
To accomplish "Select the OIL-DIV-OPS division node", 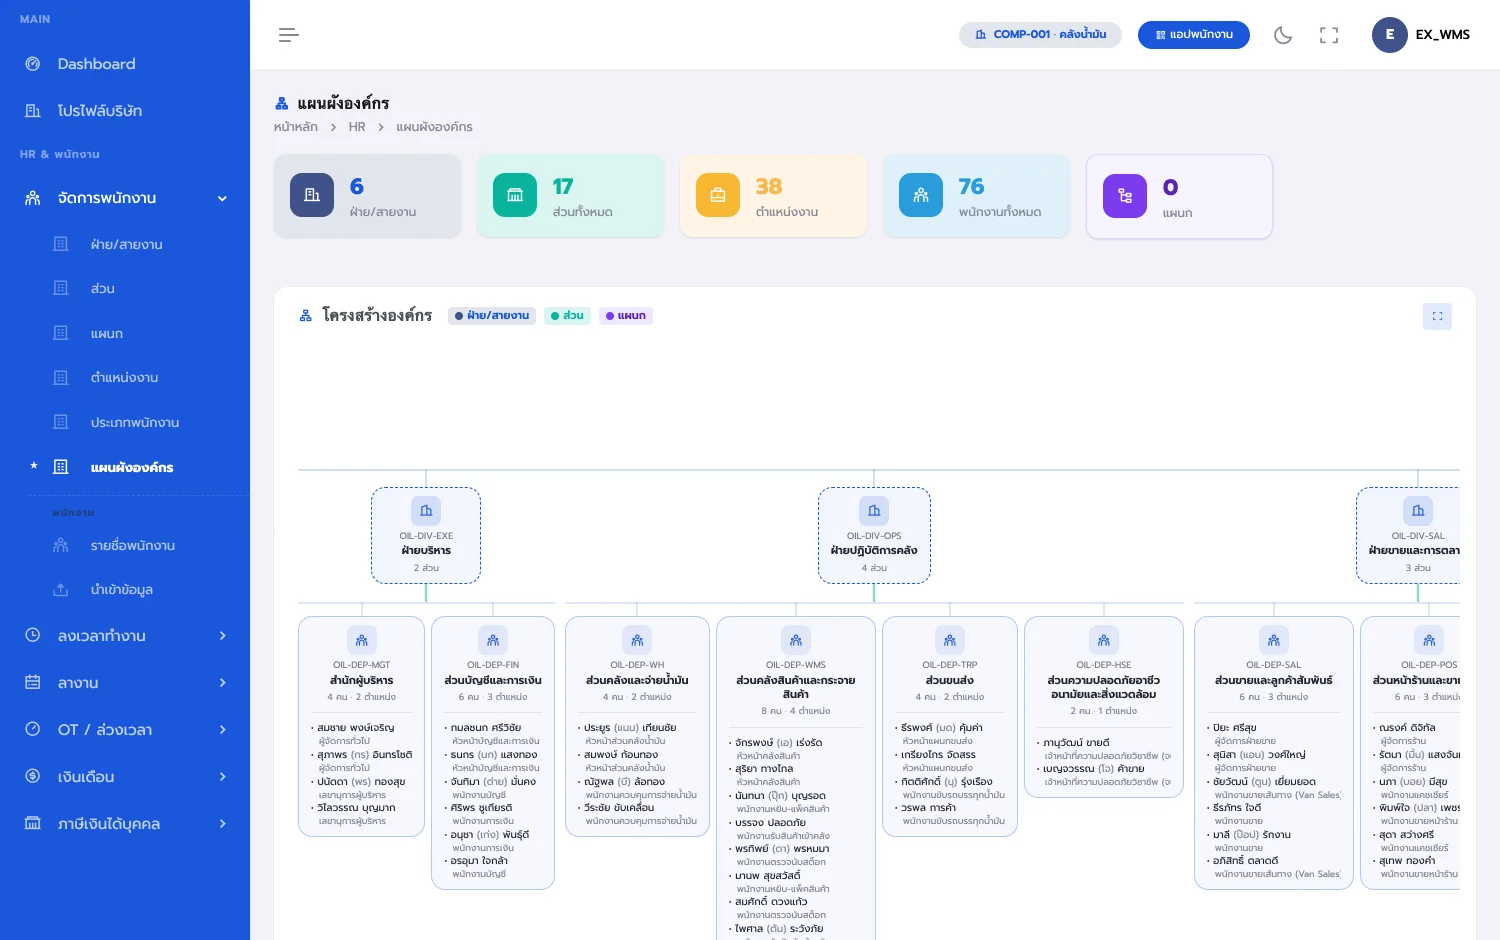I will [874, 535].
